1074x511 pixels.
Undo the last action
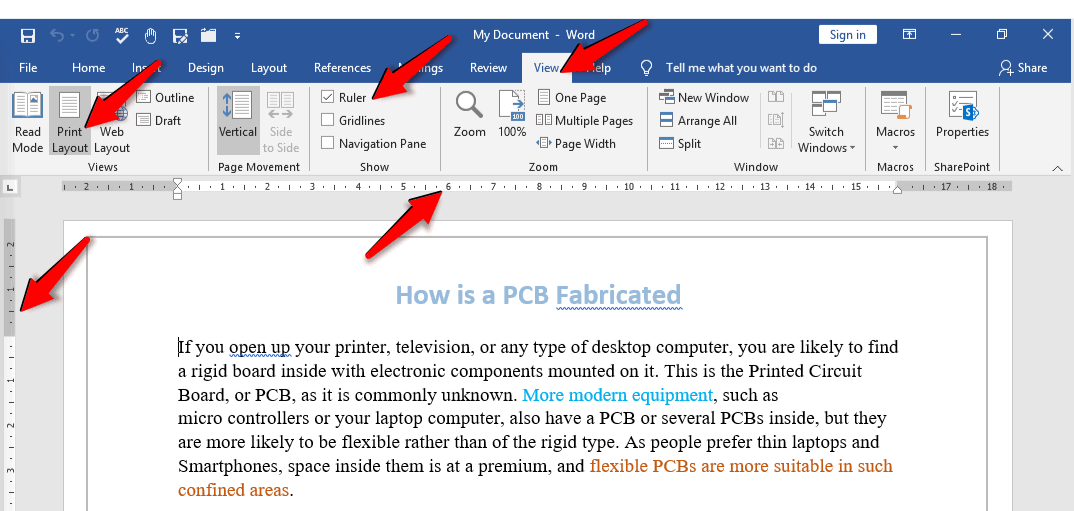coord(56,35)
